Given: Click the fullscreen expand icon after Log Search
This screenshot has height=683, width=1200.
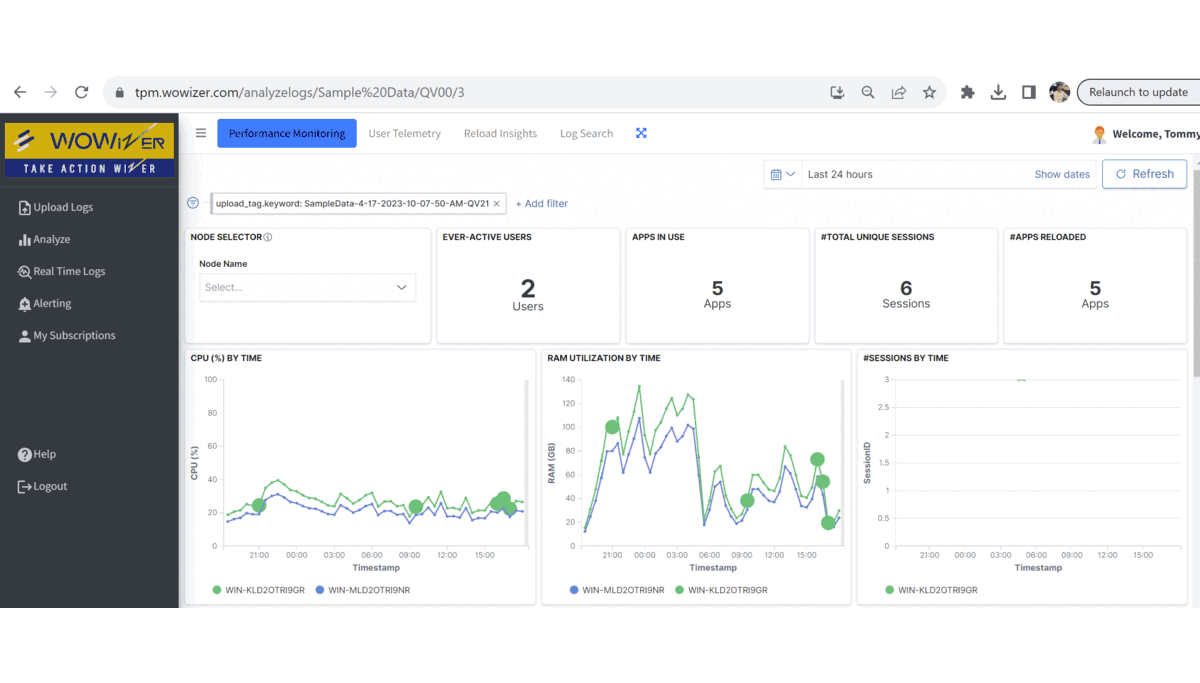Looking at the screenshot, I should point(641,133).
